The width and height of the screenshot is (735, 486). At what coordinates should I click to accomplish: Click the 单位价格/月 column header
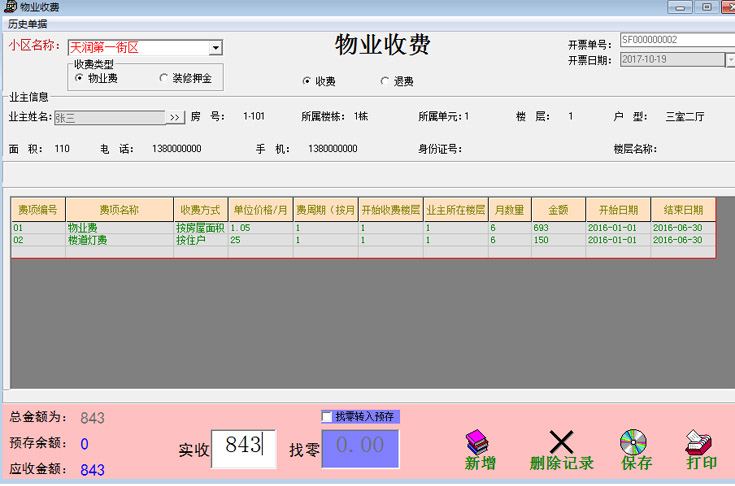coord(261,209)
